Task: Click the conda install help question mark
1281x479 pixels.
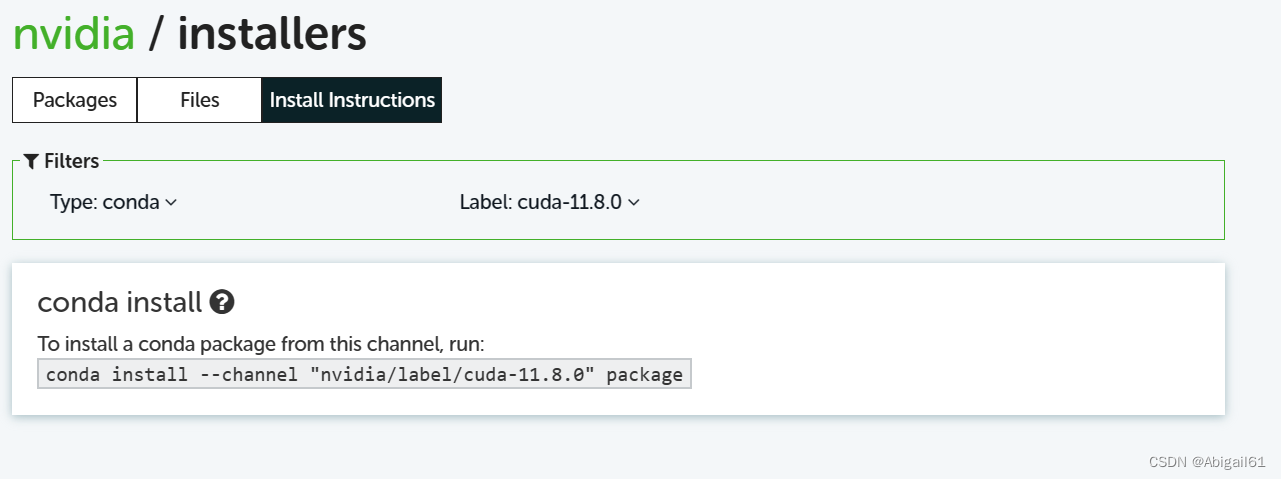Action: (222, 302)
